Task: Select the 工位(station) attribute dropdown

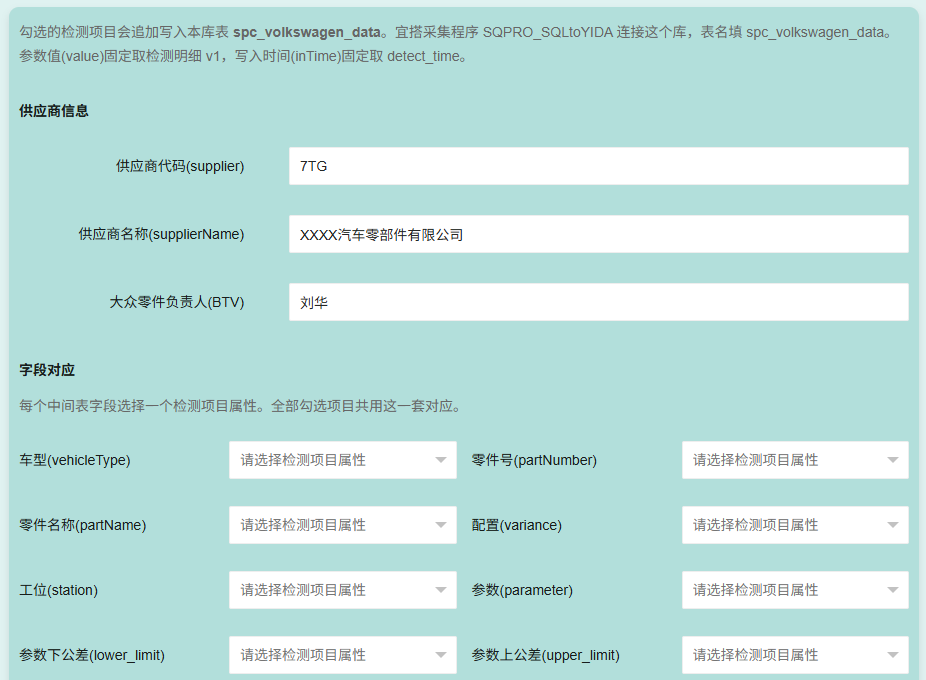Action: 343,590
